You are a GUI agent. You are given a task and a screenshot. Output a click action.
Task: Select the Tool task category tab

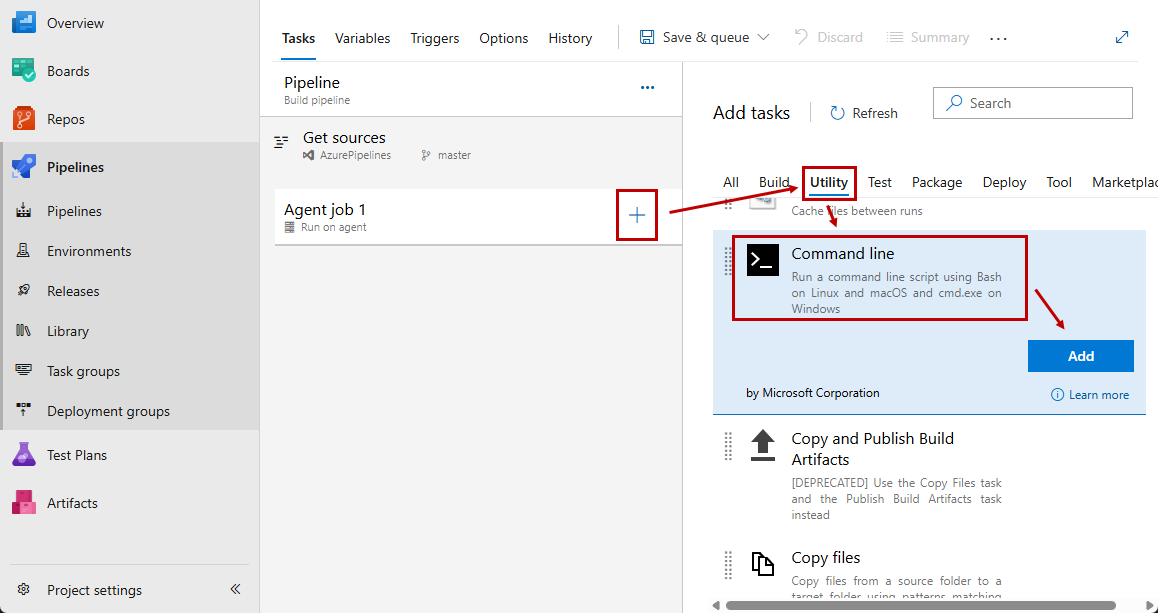click(1059, 182)
